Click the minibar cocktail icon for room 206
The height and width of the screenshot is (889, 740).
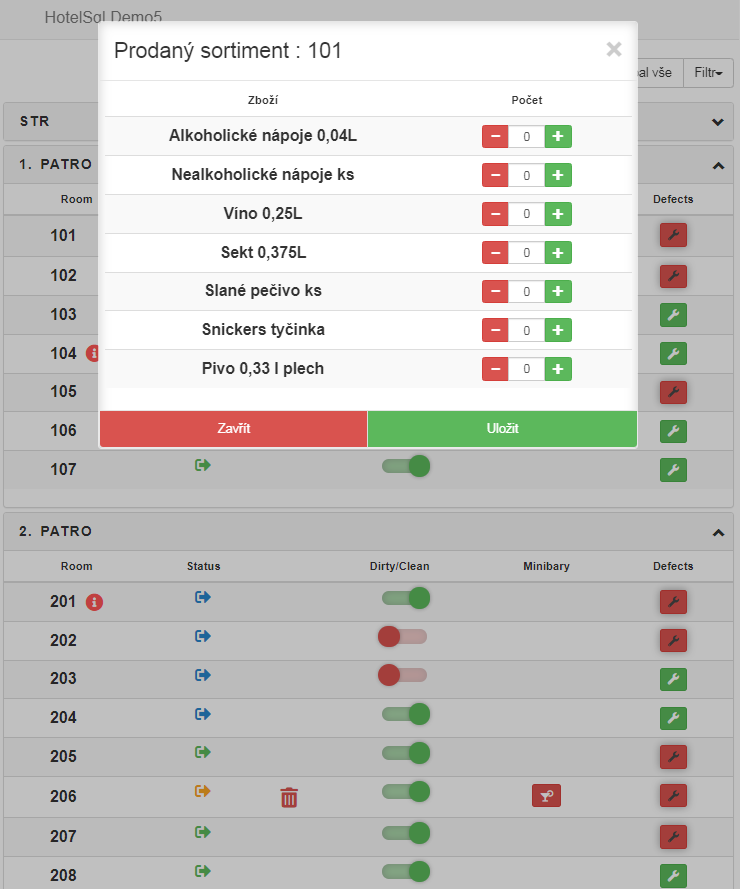point(546,796)
